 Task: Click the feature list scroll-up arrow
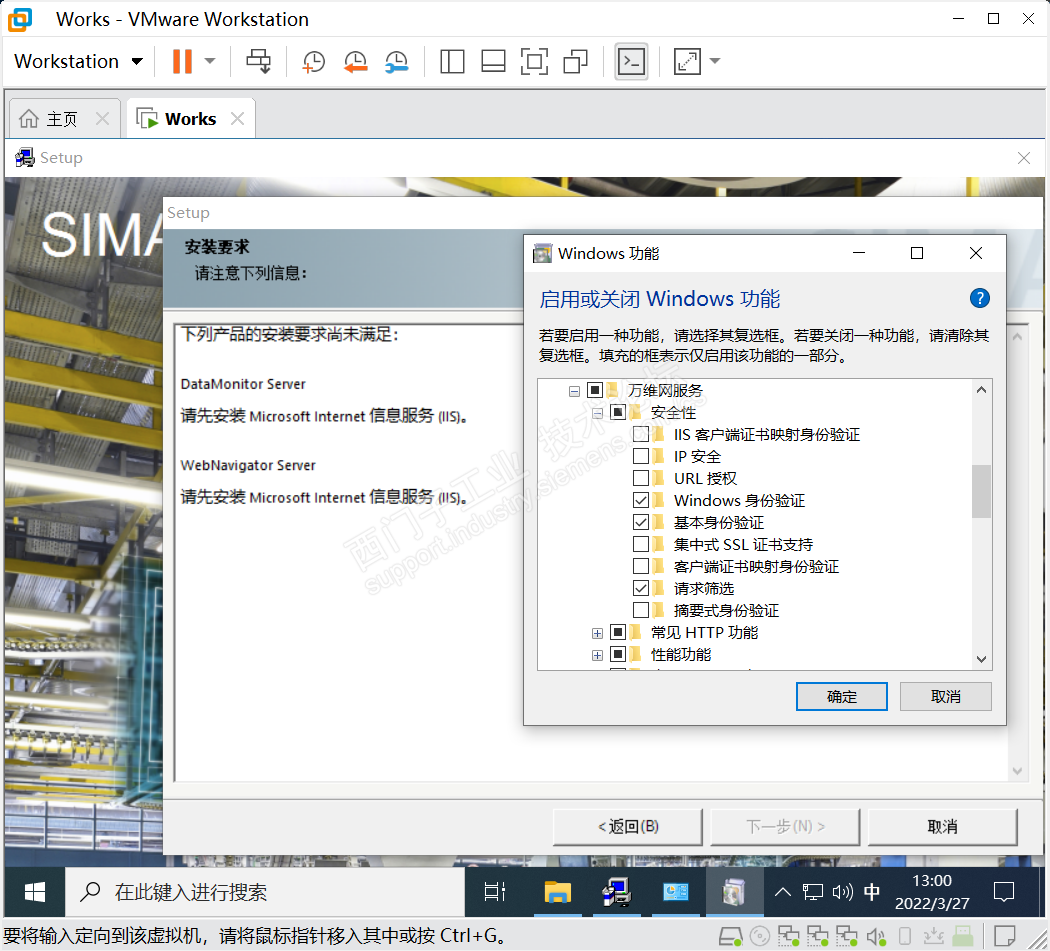tap(982, 390)
